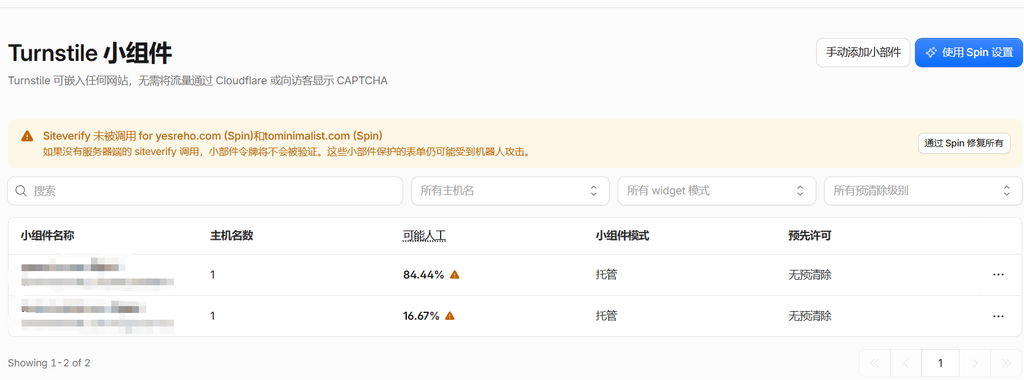The image size is (1024, 380).
Task: Go to previous page arrow
Action: point(906,363)
